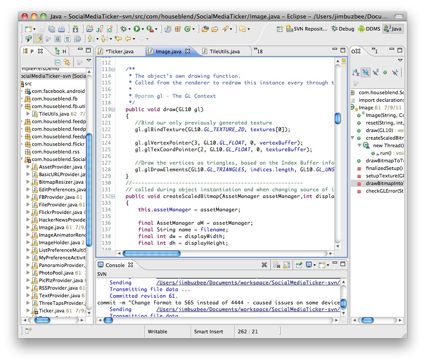Click the bug-shaped Debug launch toolbar icon
Image resolution: width=425 pixels, height=363 pixels.
point(123,29)
